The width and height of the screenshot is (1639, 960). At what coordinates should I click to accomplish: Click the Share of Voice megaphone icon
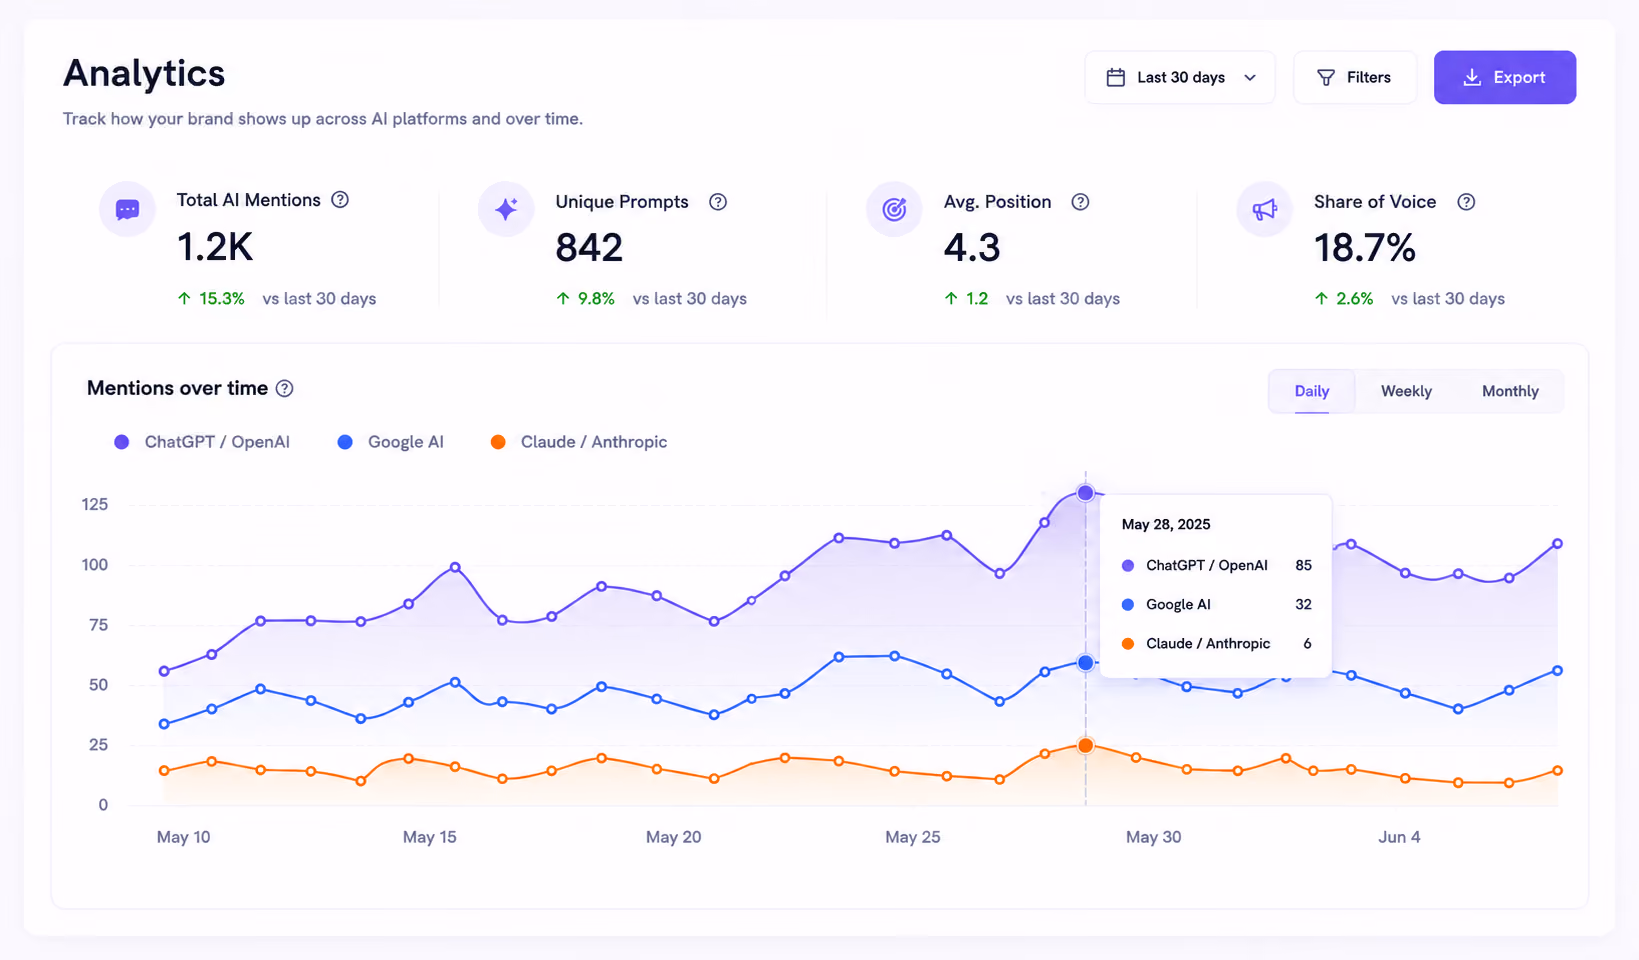click(x=1265, y=209)
